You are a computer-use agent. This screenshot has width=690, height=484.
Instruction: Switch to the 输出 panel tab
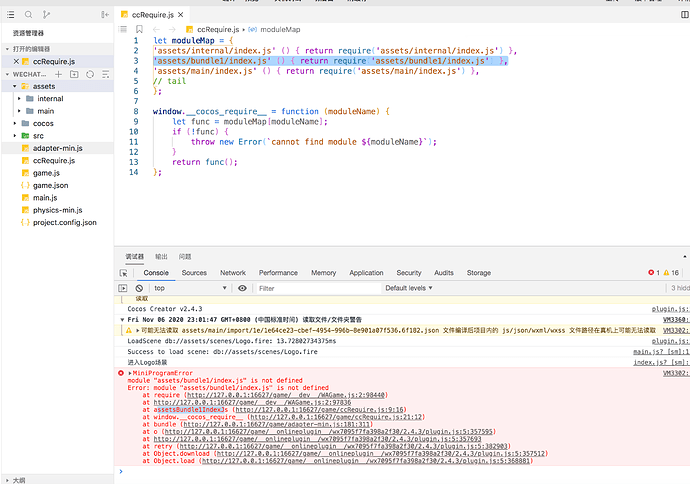[x=161, y=257]
